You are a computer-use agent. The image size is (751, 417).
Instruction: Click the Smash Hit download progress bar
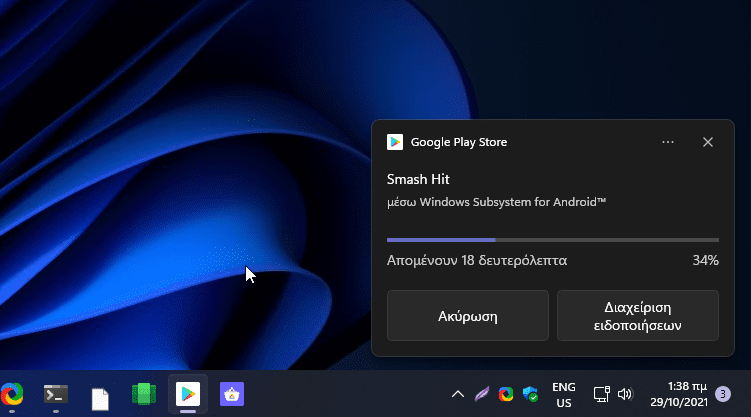(552, 240)
